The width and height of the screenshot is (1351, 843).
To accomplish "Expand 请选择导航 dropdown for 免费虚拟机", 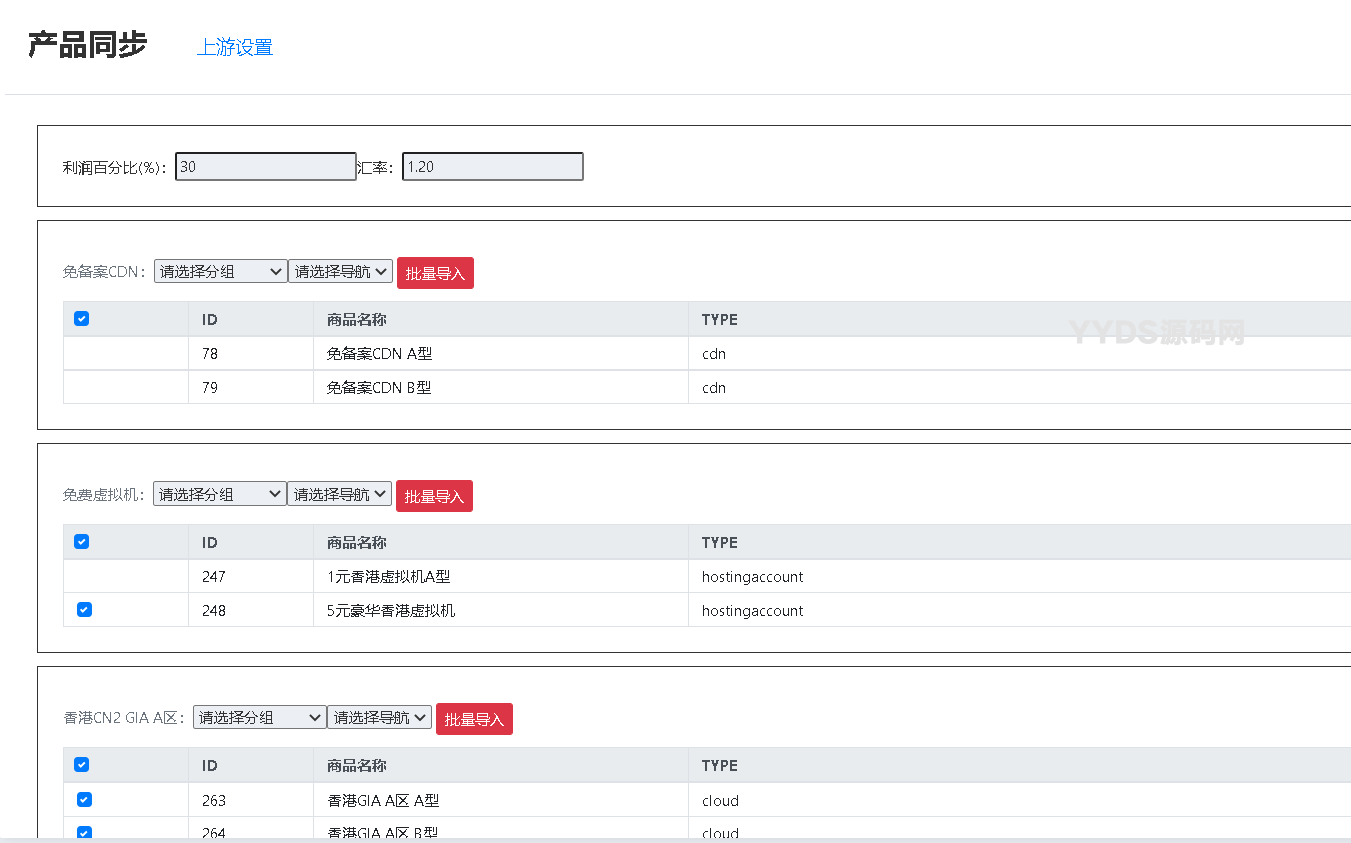I will pyautogui.click(x=339, y=495).
